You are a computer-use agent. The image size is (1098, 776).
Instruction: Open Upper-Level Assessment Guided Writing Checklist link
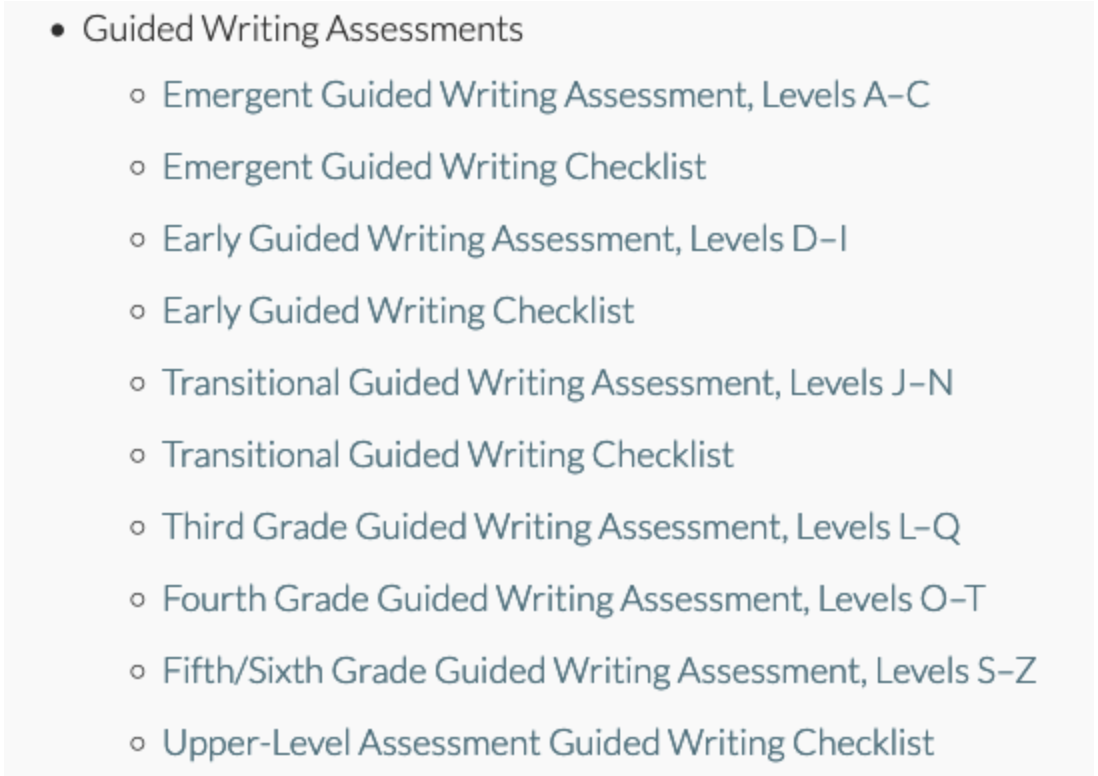click(x=548, y=744)
